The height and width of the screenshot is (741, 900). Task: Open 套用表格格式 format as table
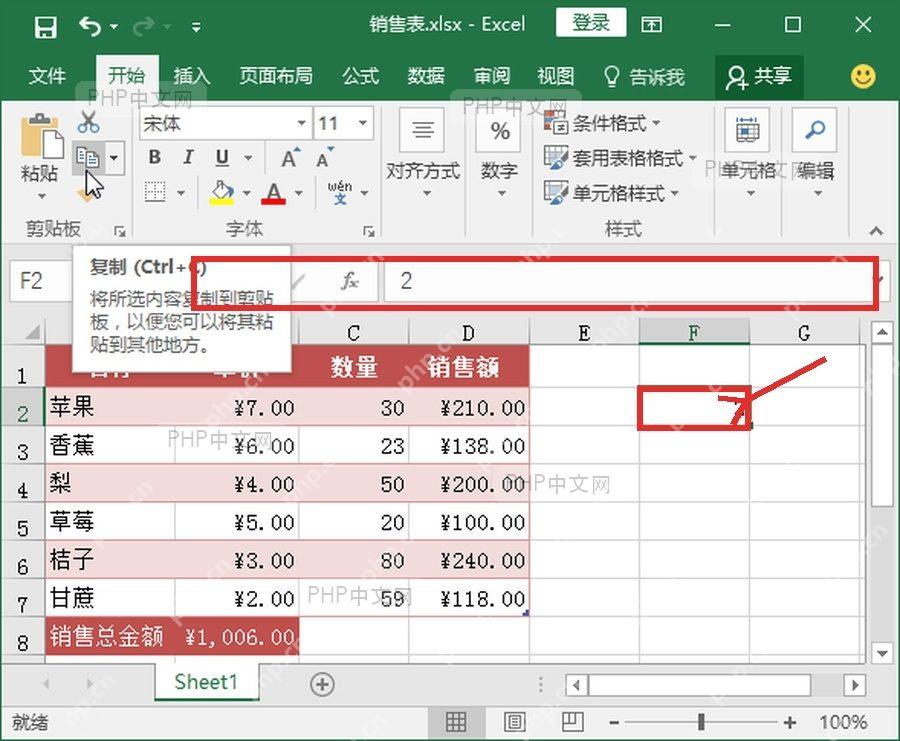point(620,157)
